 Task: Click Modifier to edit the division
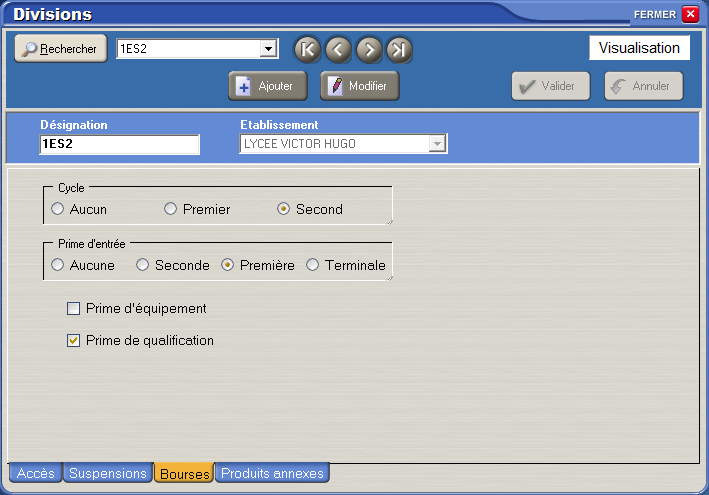pos(360,86)
